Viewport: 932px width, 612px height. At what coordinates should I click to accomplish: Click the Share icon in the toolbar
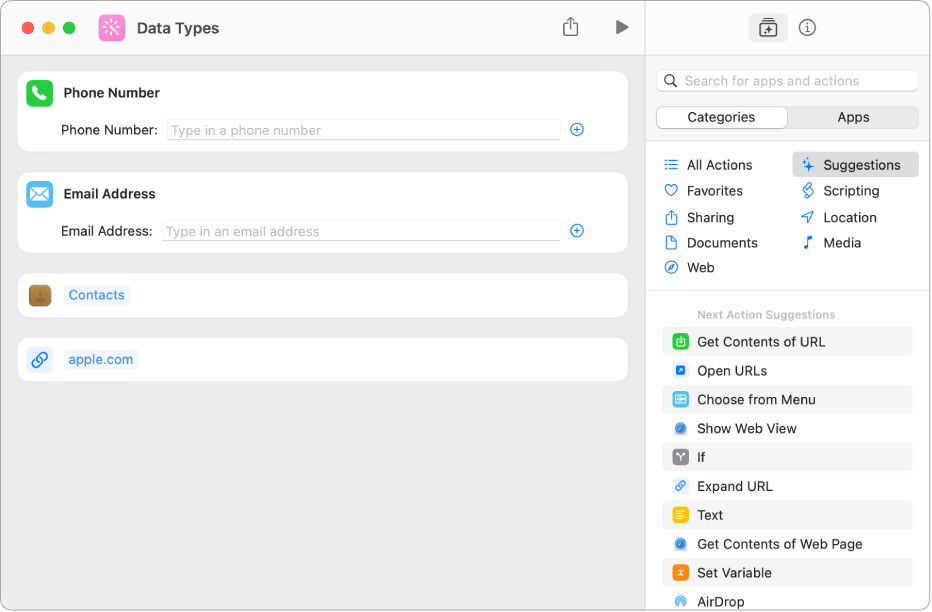(x=570, y=28)
